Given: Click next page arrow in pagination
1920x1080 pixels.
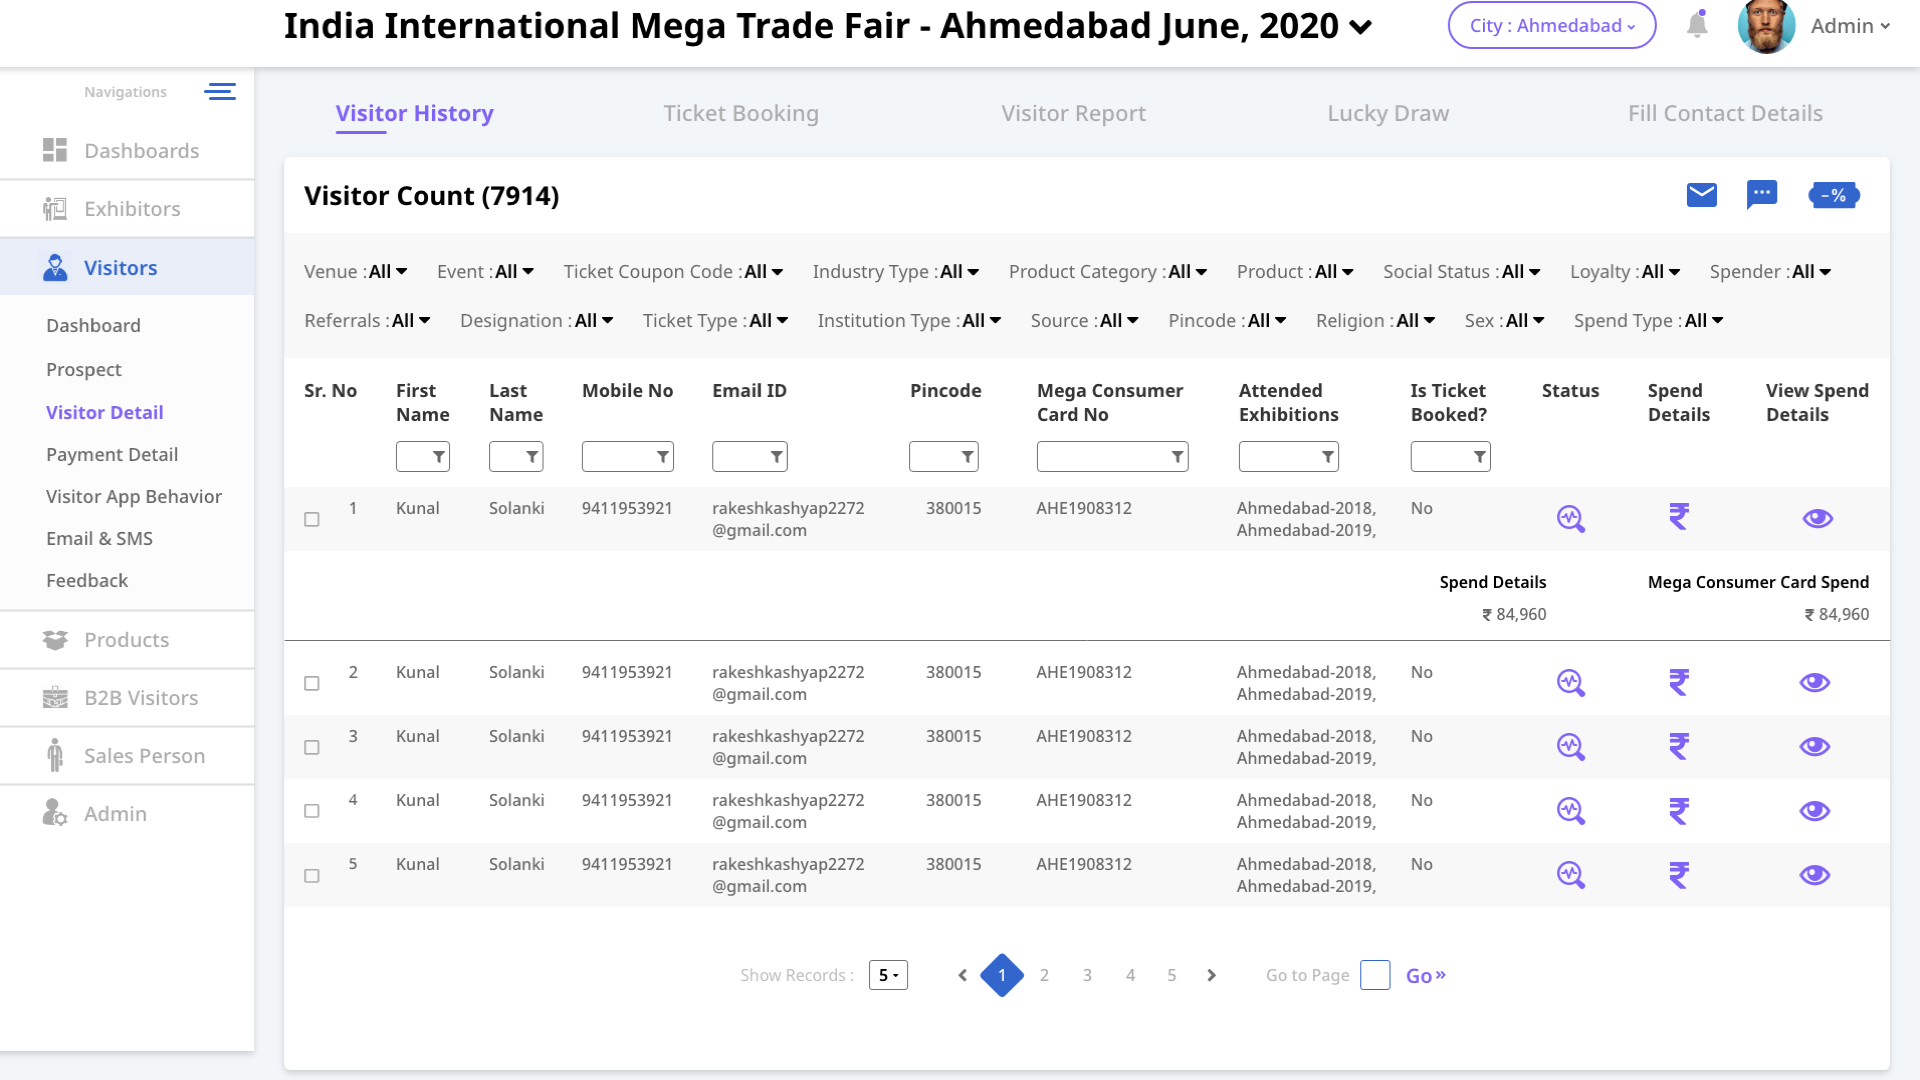Looking at the screenshot, I should point(1211,975).
